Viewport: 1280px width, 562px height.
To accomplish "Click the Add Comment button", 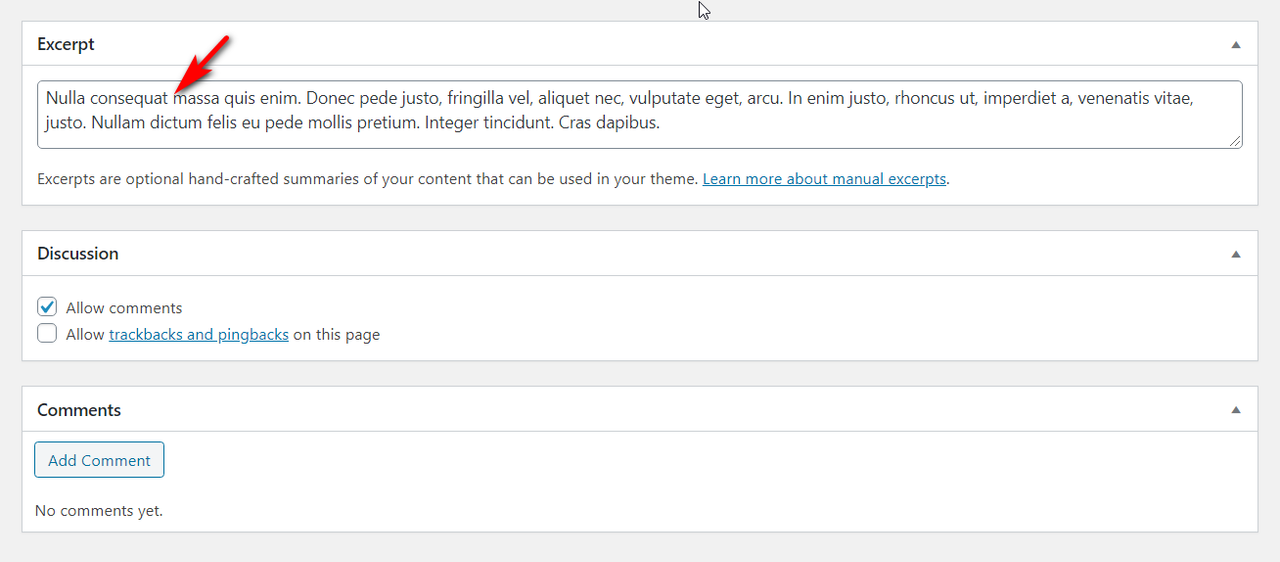I will tap(99, 460).
